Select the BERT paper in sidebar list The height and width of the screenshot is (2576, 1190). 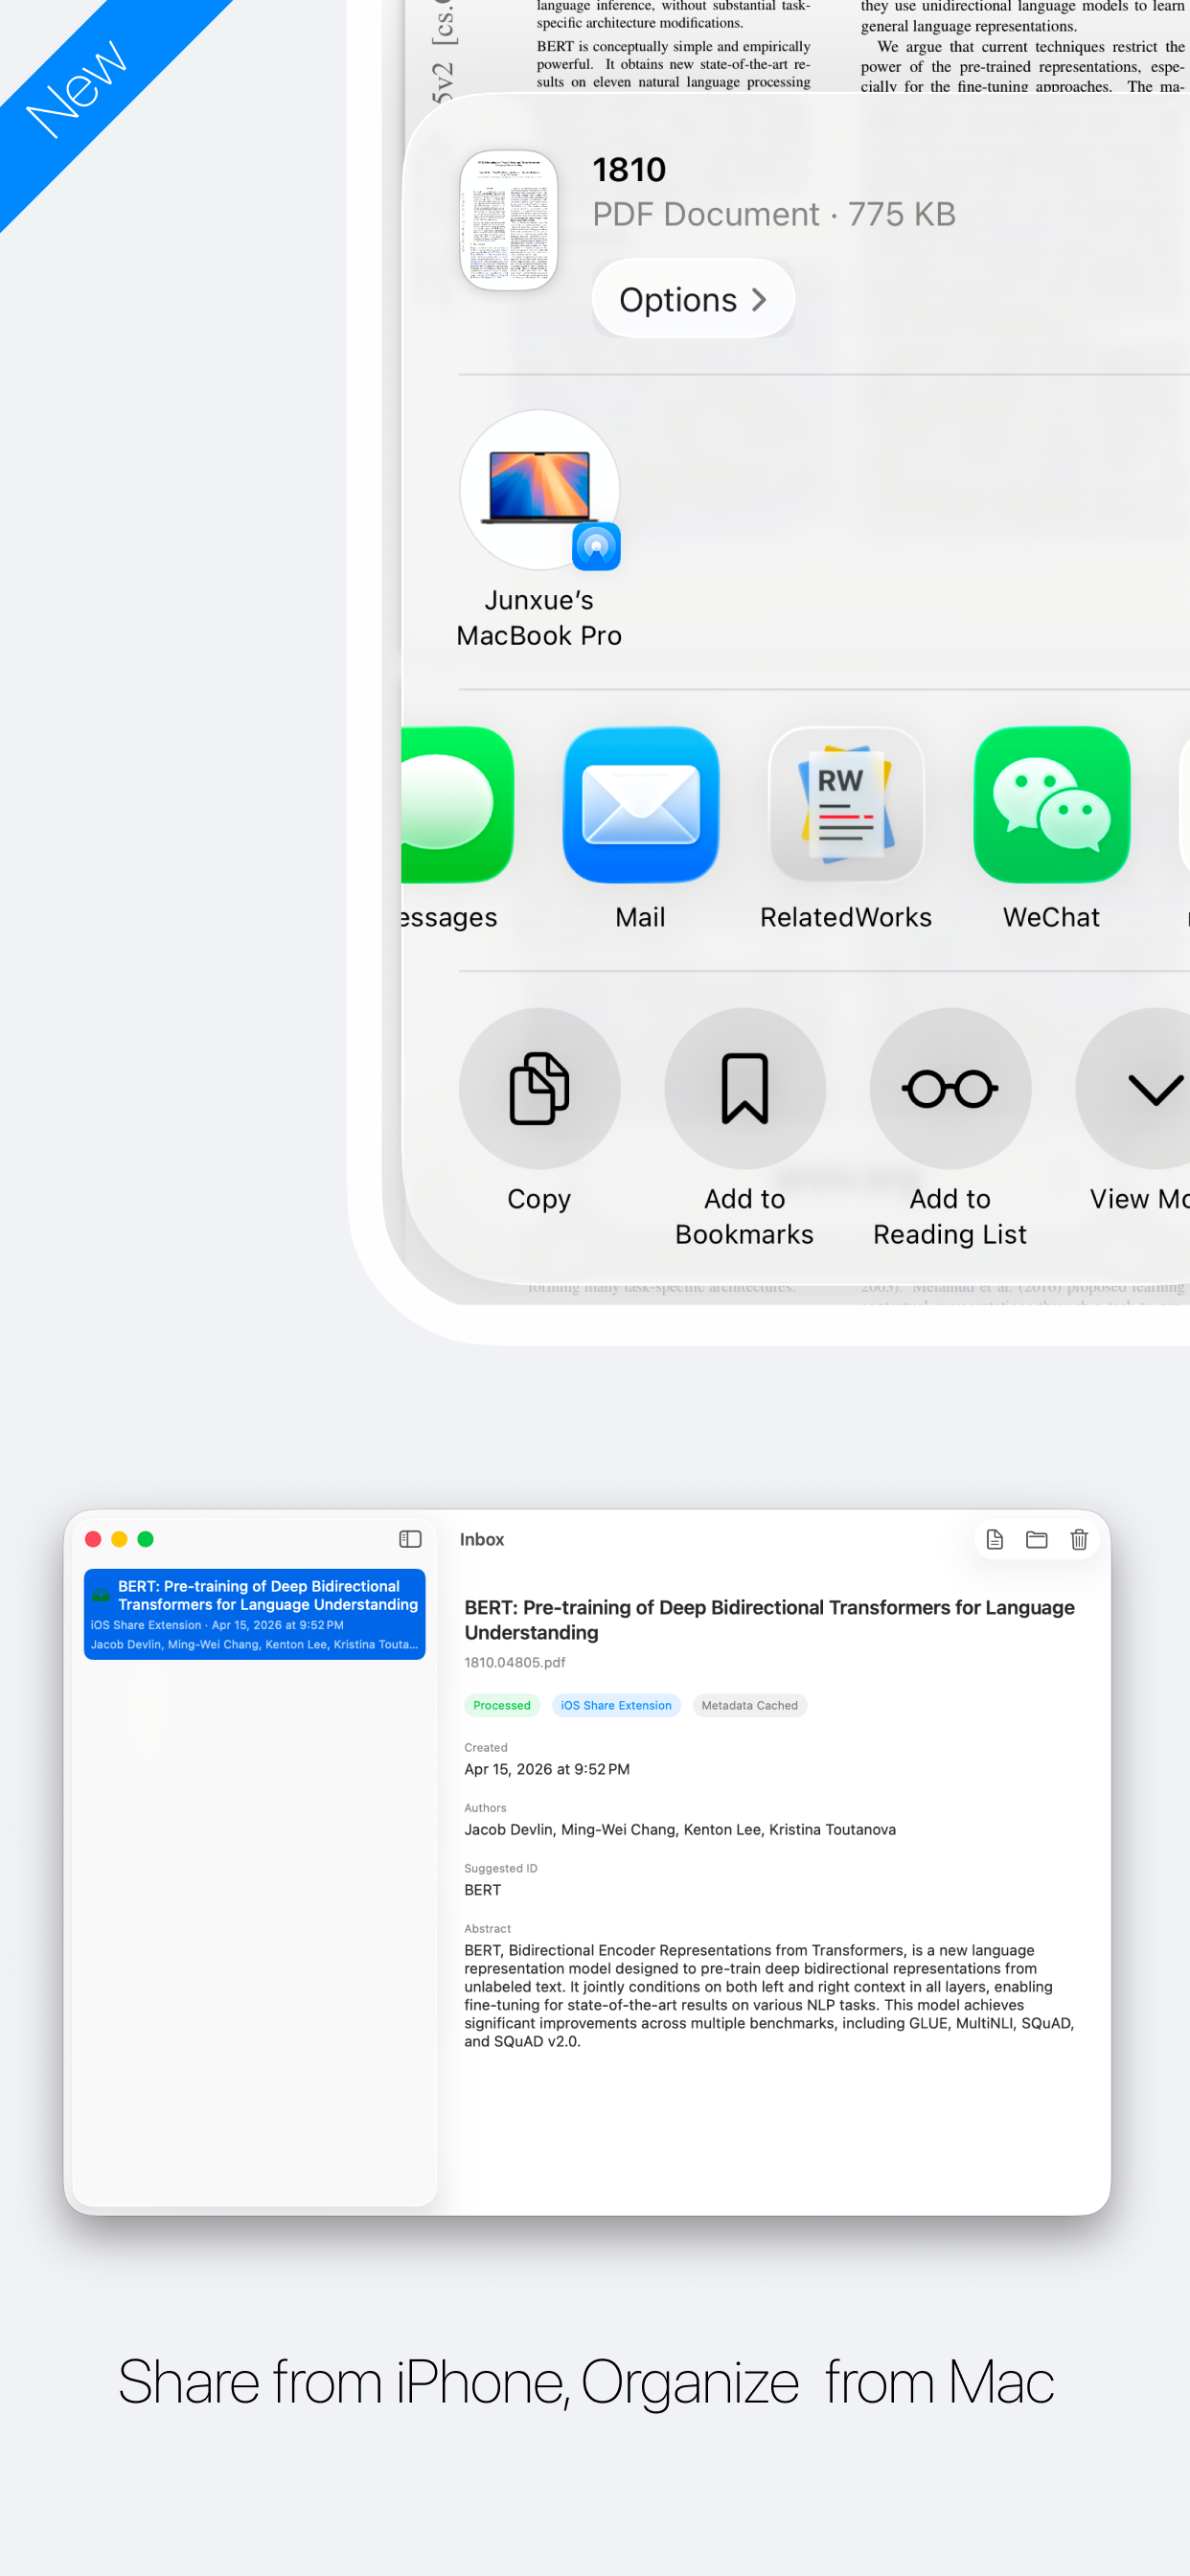click(x=255, y=1614)
